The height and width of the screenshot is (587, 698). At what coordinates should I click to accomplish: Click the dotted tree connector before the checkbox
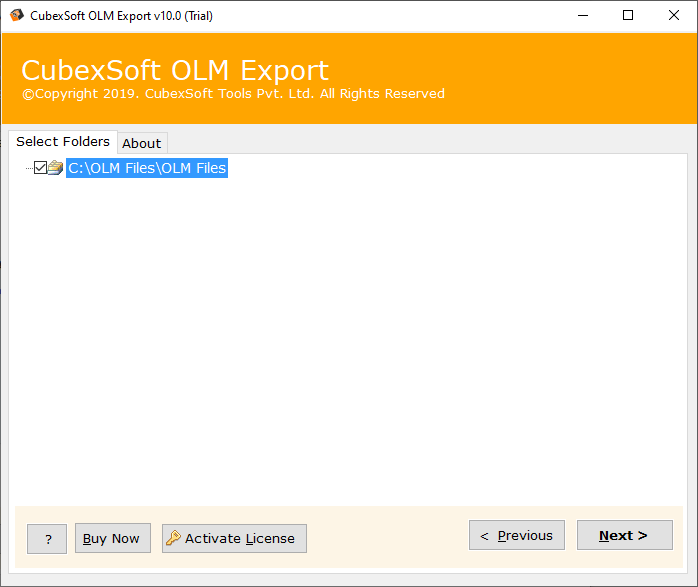pos(29,168)
